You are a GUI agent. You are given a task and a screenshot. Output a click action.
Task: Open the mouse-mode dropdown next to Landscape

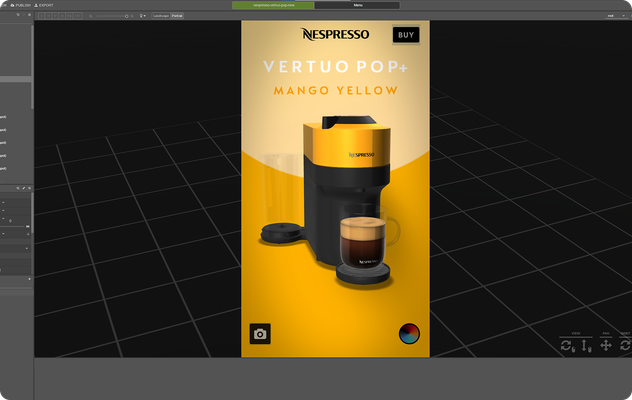tap(142, 16)
